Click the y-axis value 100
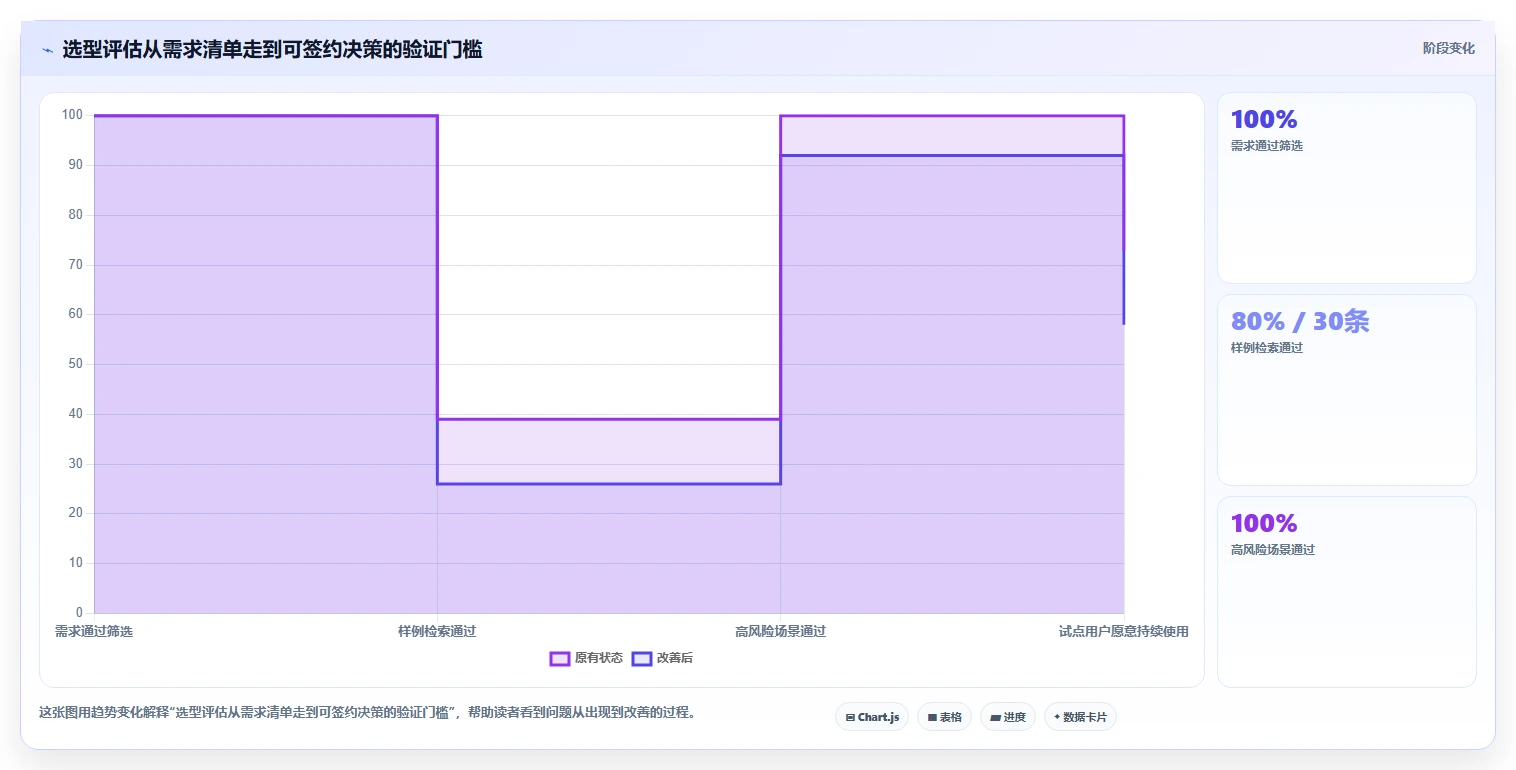The height and width of the screenshot is (770, 1516). click(72, 115)
